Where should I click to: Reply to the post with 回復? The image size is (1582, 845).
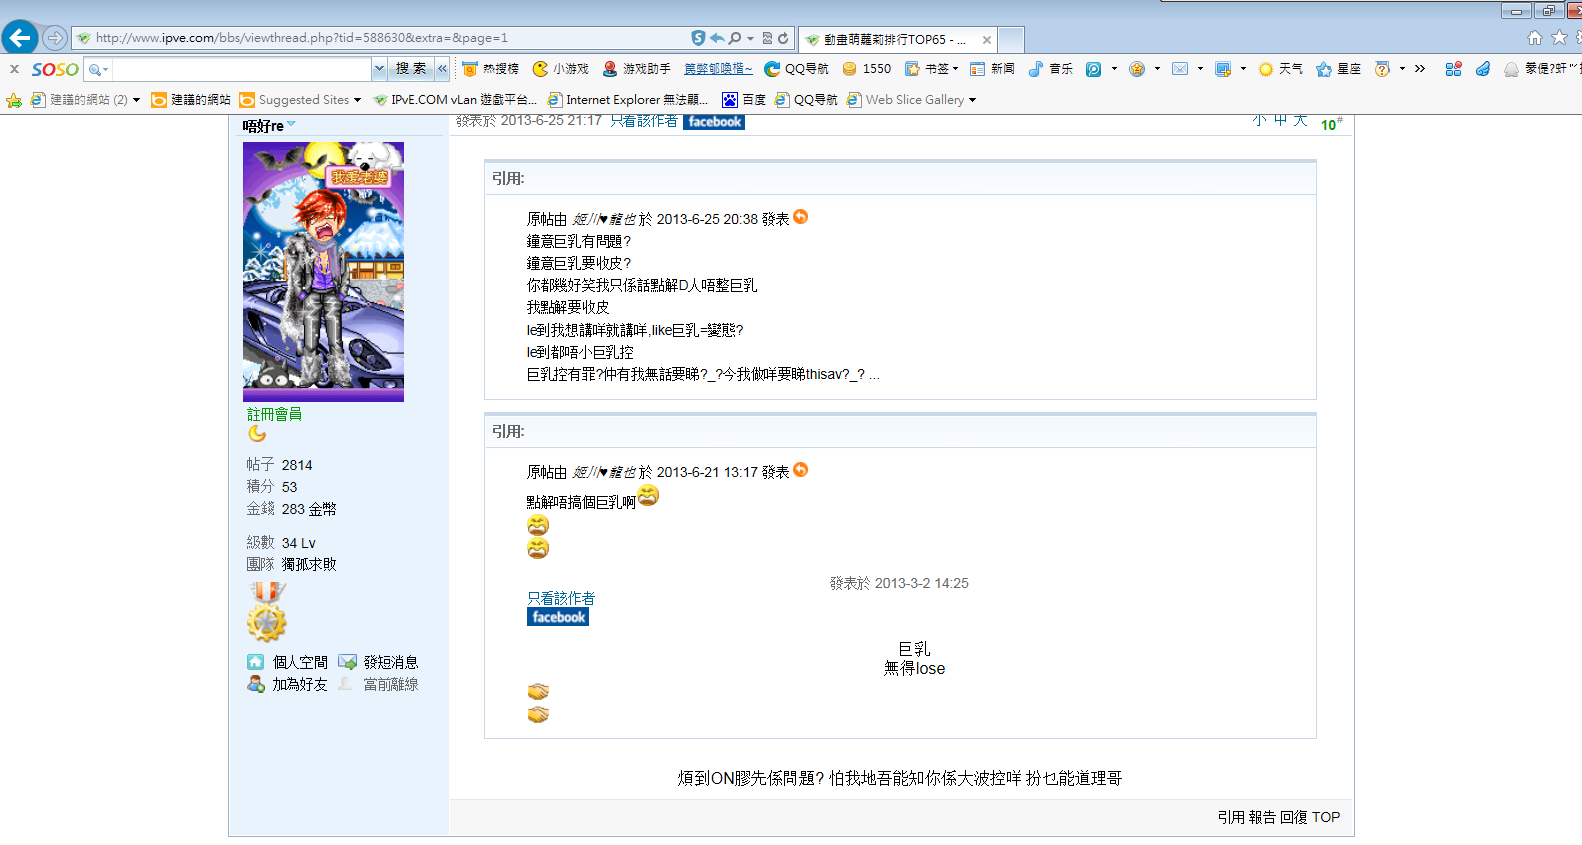(x=1294, y=817)
